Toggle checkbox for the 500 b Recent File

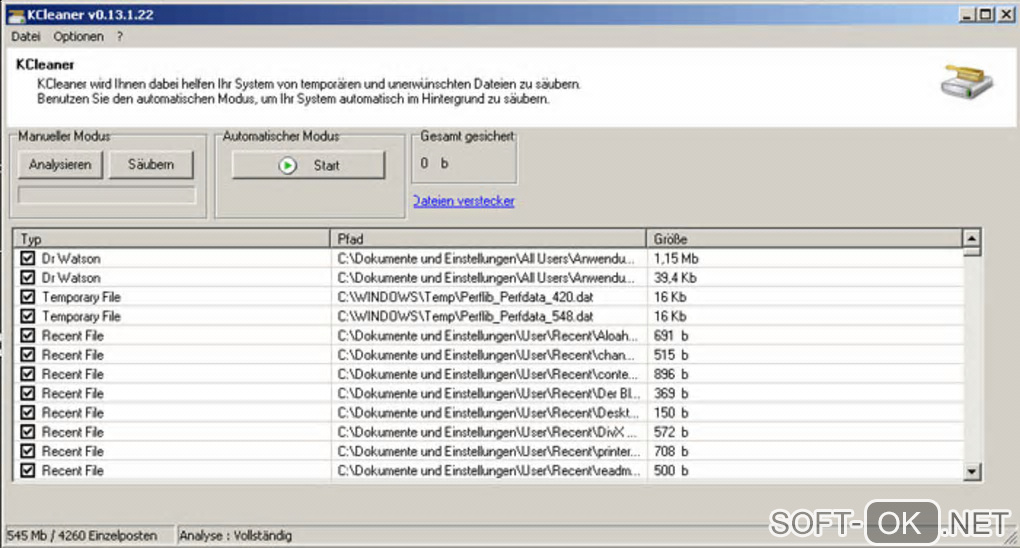click(x=27, y=470)
